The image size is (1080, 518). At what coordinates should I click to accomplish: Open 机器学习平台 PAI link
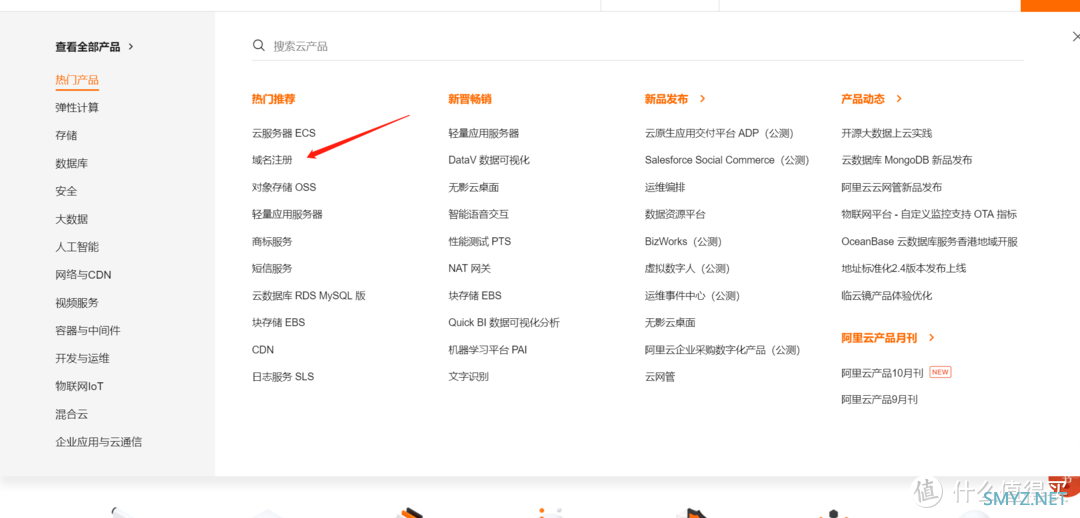488,350
